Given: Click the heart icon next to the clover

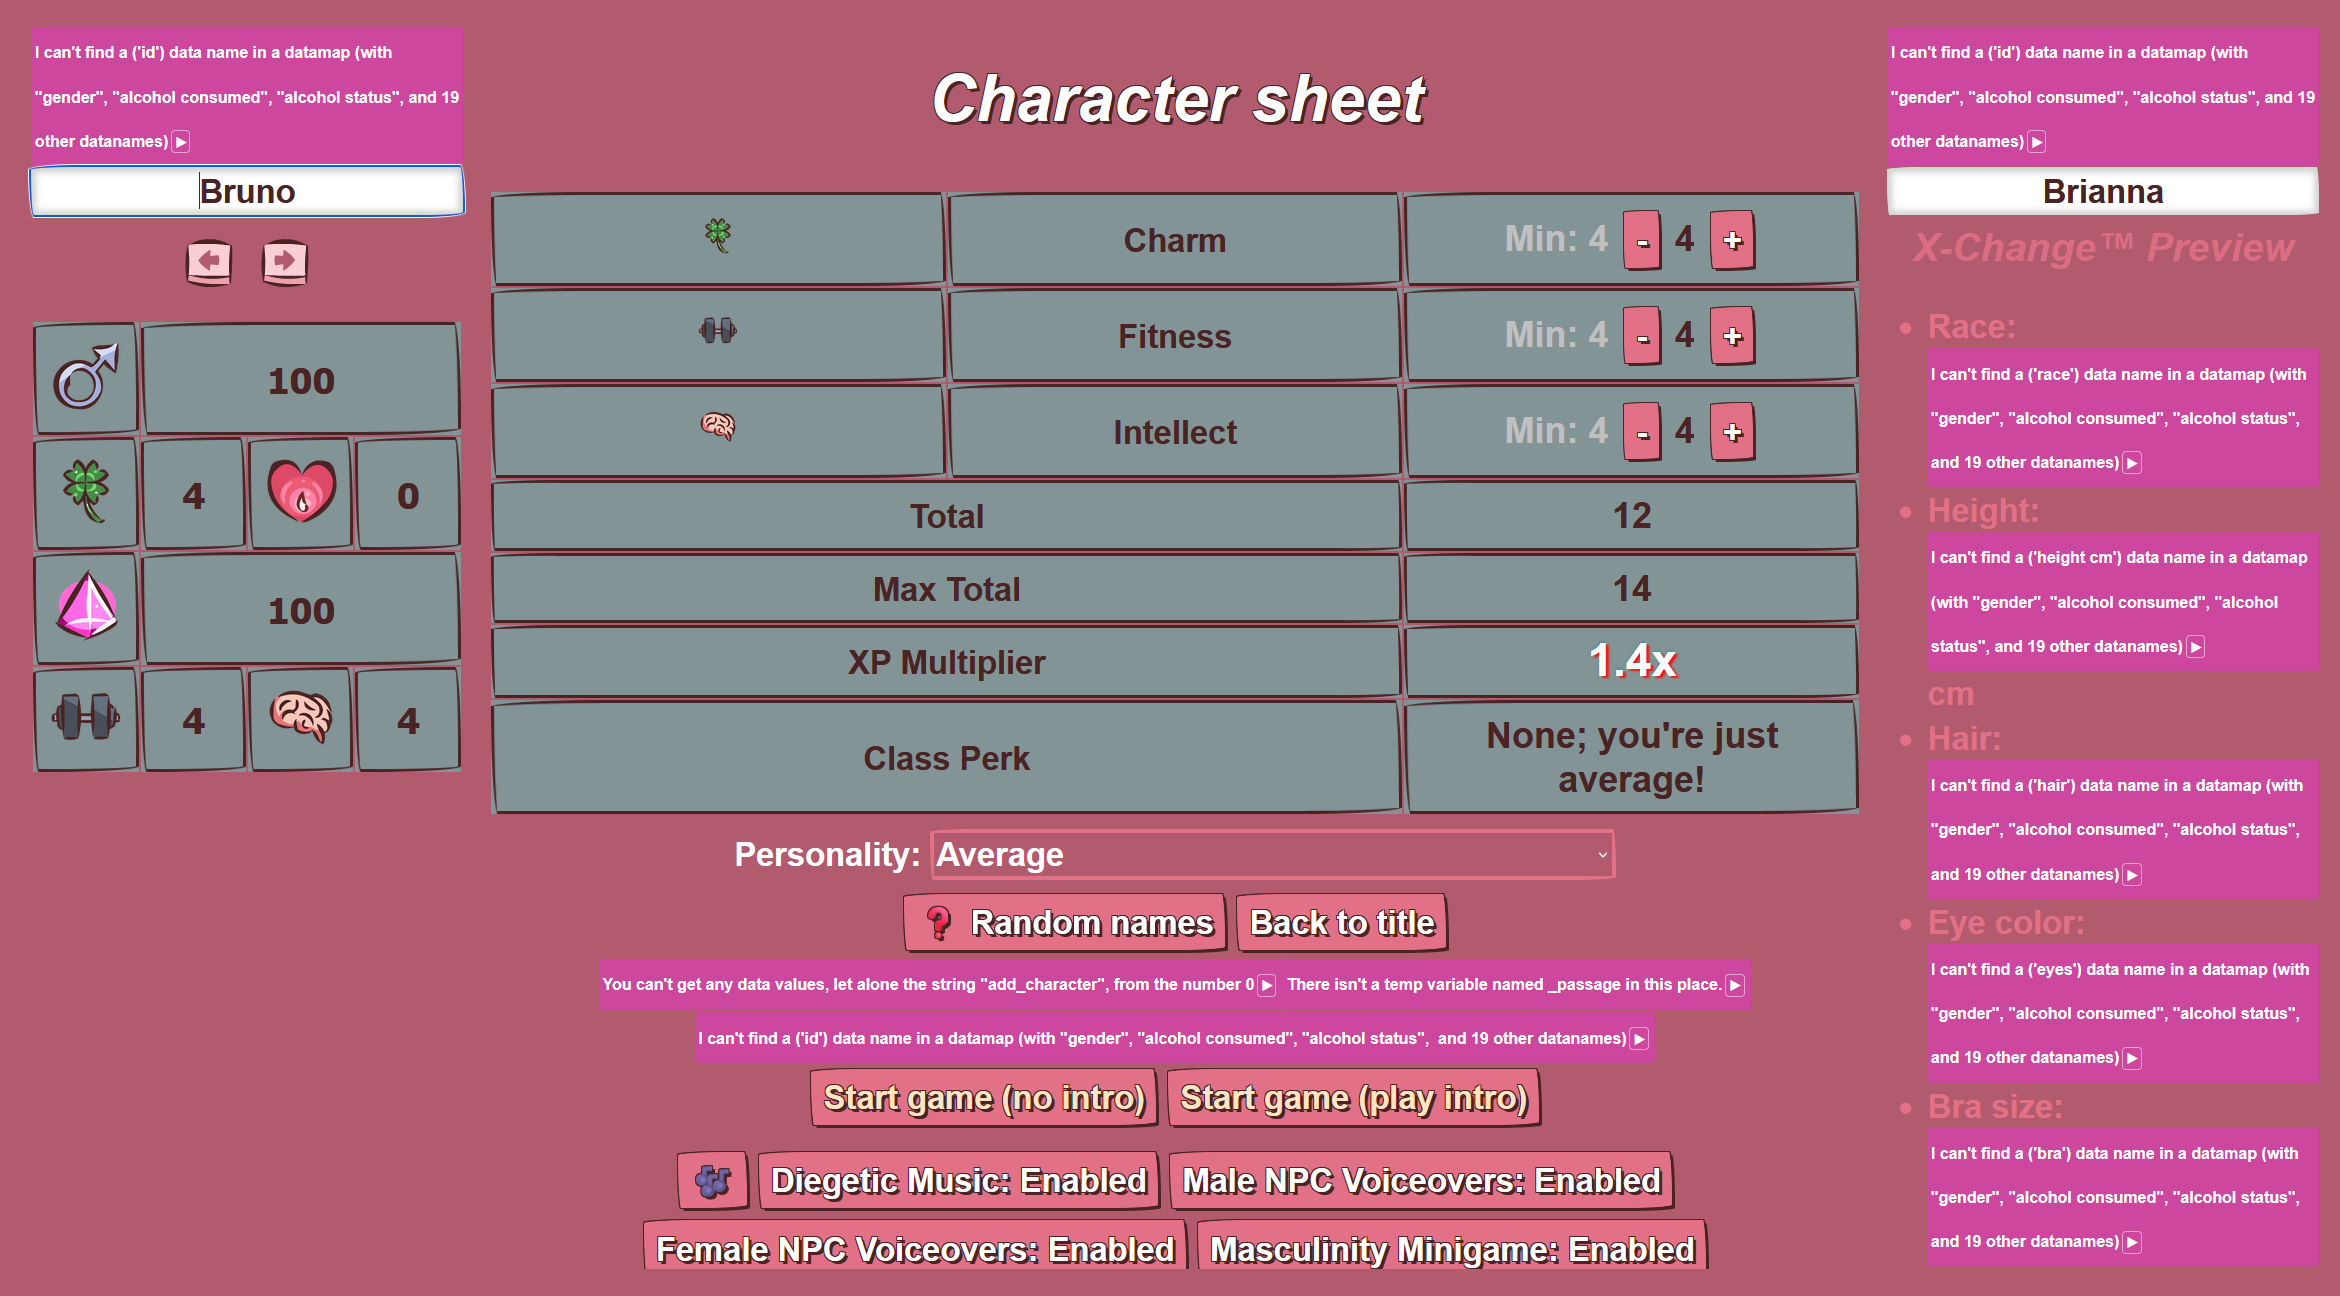Looking at the screenshot, I should (x=300, y=493).
